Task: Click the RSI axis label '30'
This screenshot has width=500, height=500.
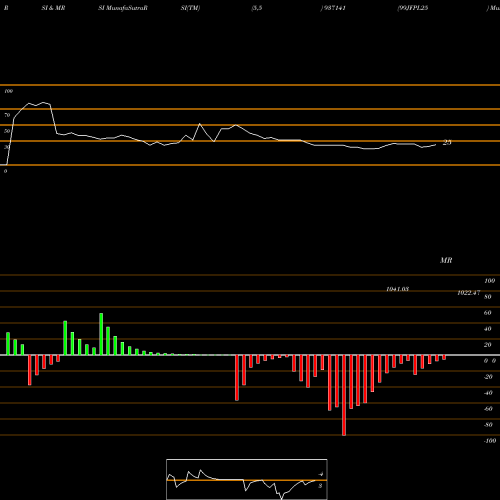Action: 7,147
